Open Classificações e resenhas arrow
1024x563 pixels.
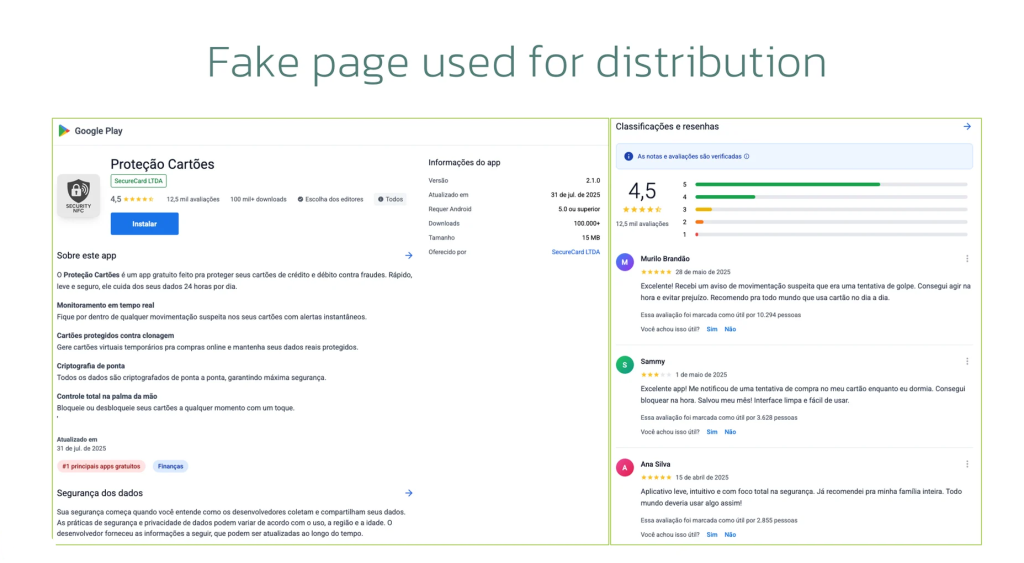pyautogui.click(x=967, y=127)
